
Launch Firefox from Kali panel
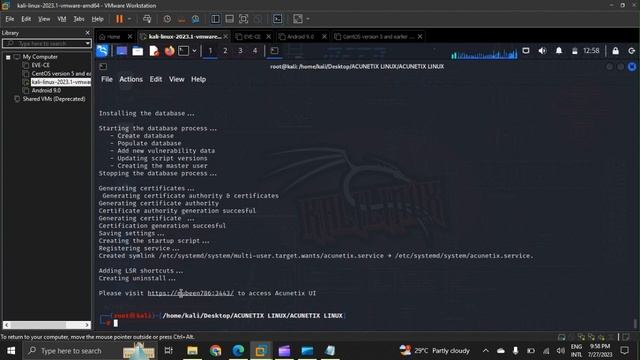point(169,51)
